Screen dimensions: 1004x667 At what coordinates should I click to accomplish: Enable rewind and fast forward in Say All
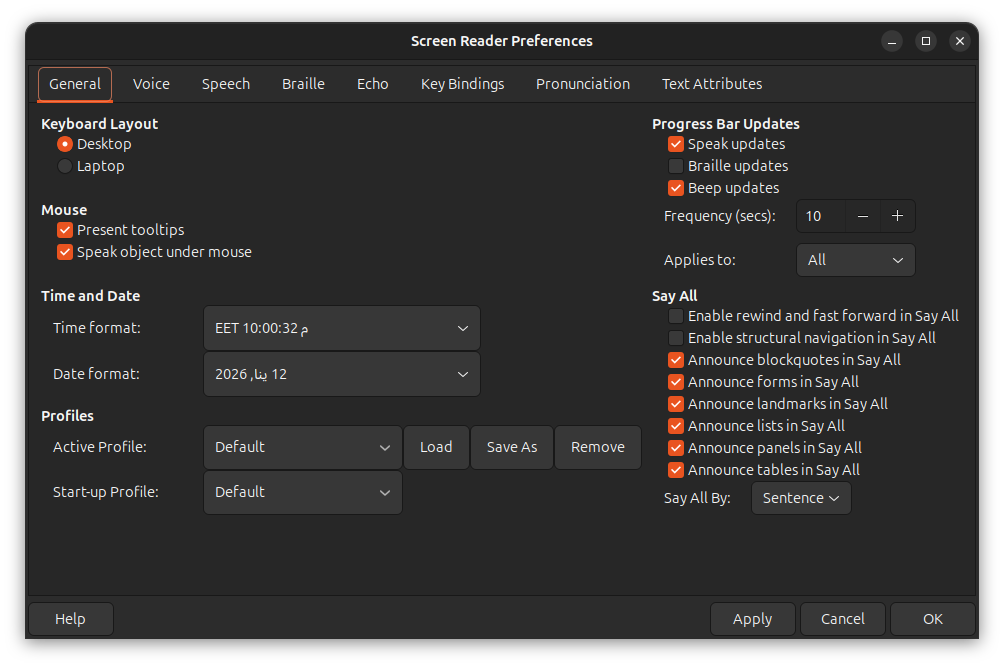676,316
